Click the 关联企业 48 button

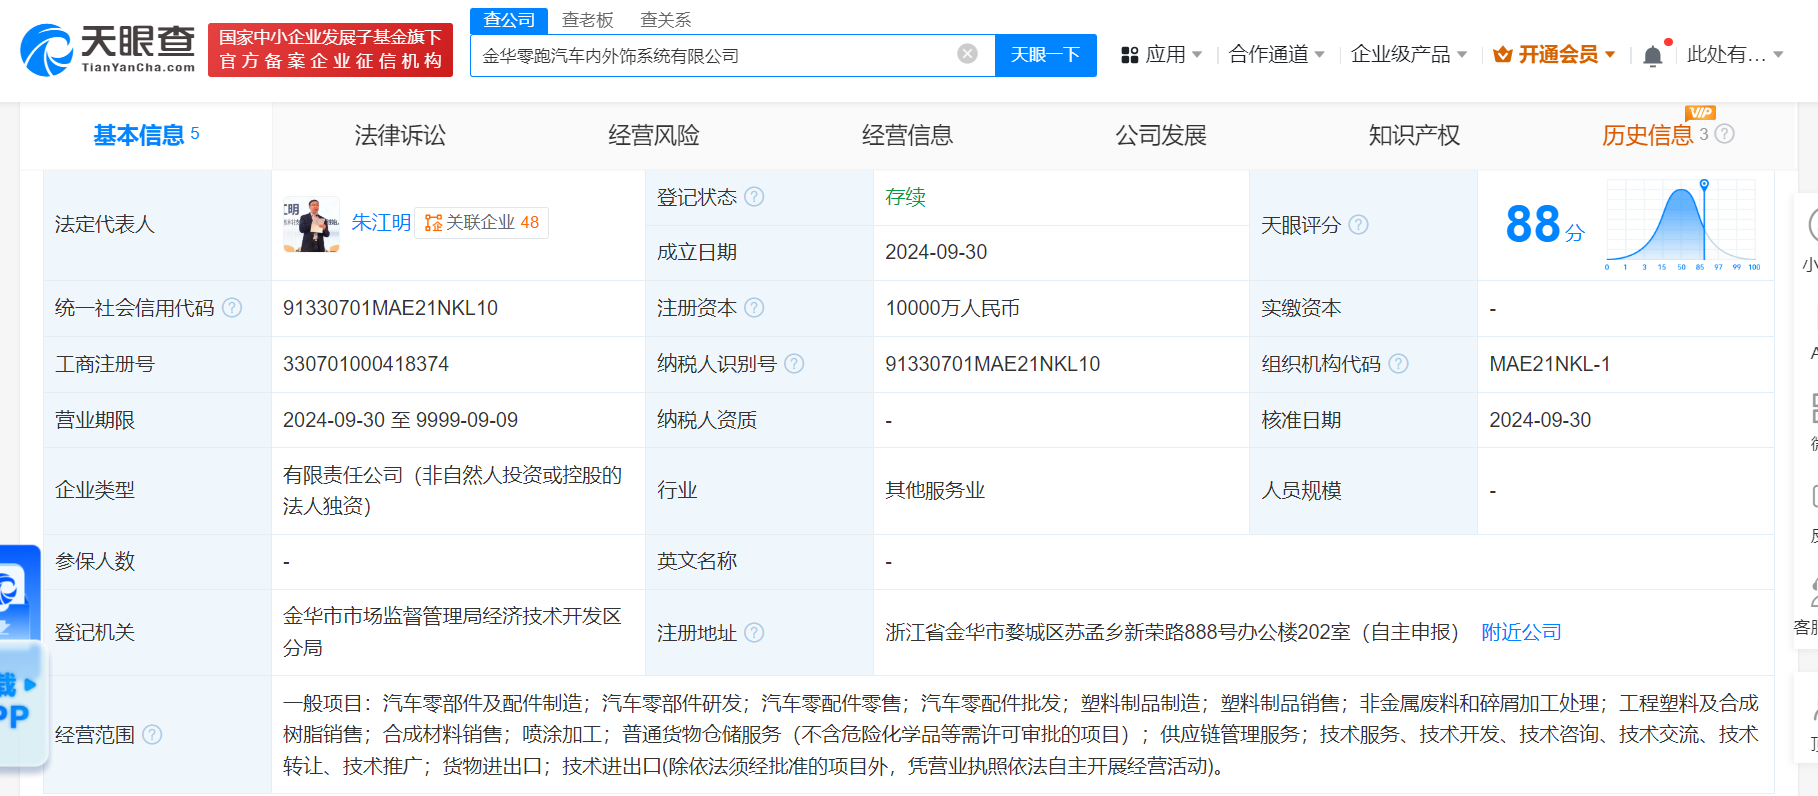tap(481, 223)
